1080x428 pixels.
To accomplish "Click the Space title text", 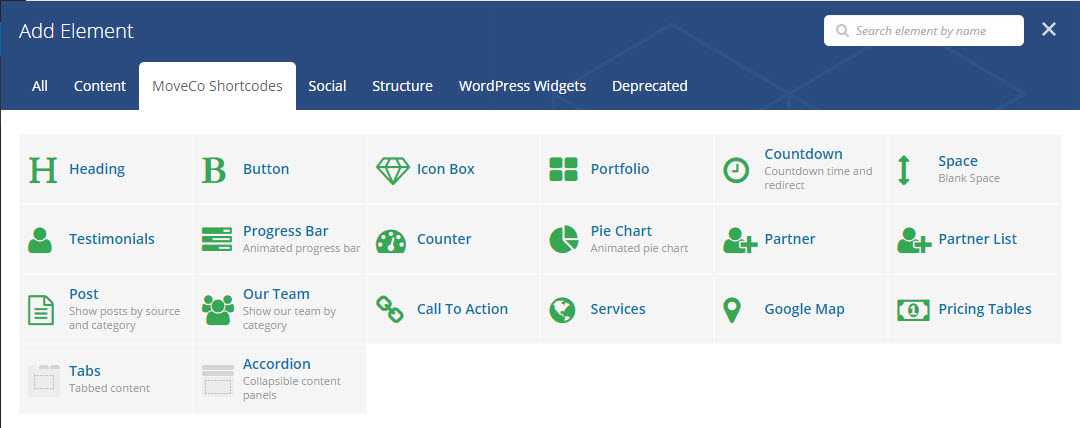I will click(957, 161).
